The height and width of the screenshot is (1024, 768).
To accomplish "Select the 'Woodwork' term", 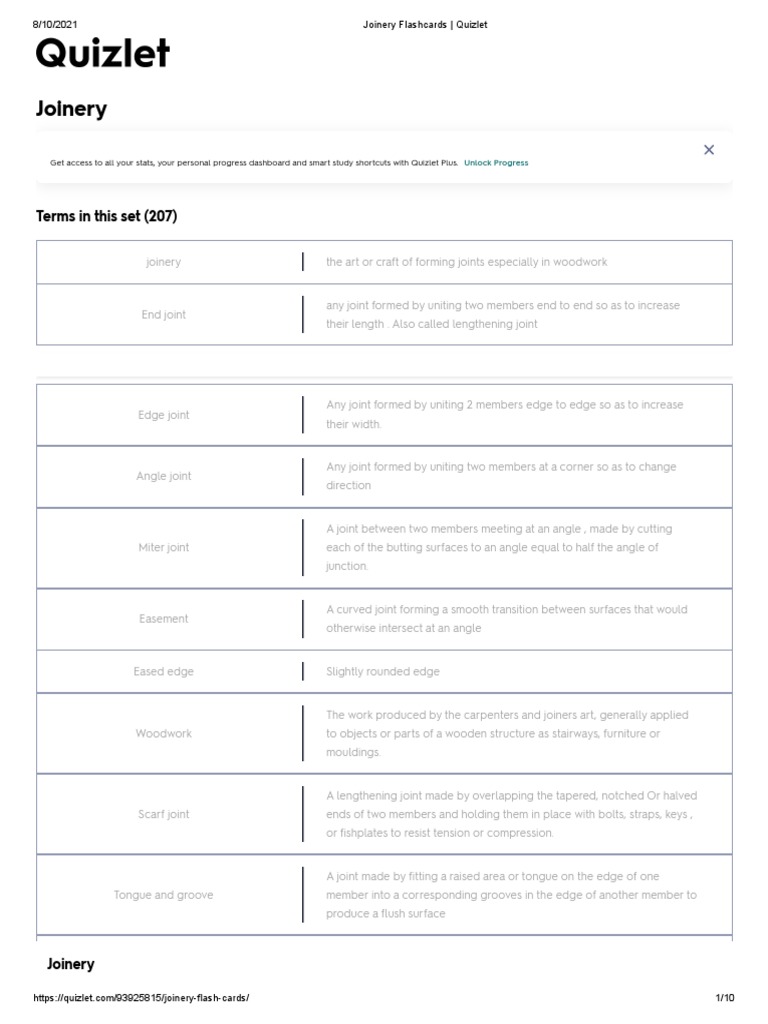I will point(164,734).
